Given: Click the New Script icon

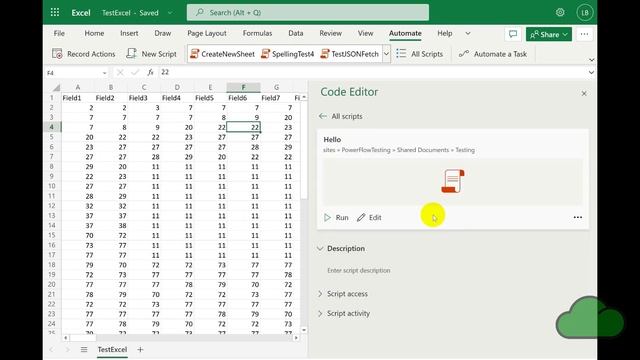Looking at the screenshot, I should [x=131, y=53].
